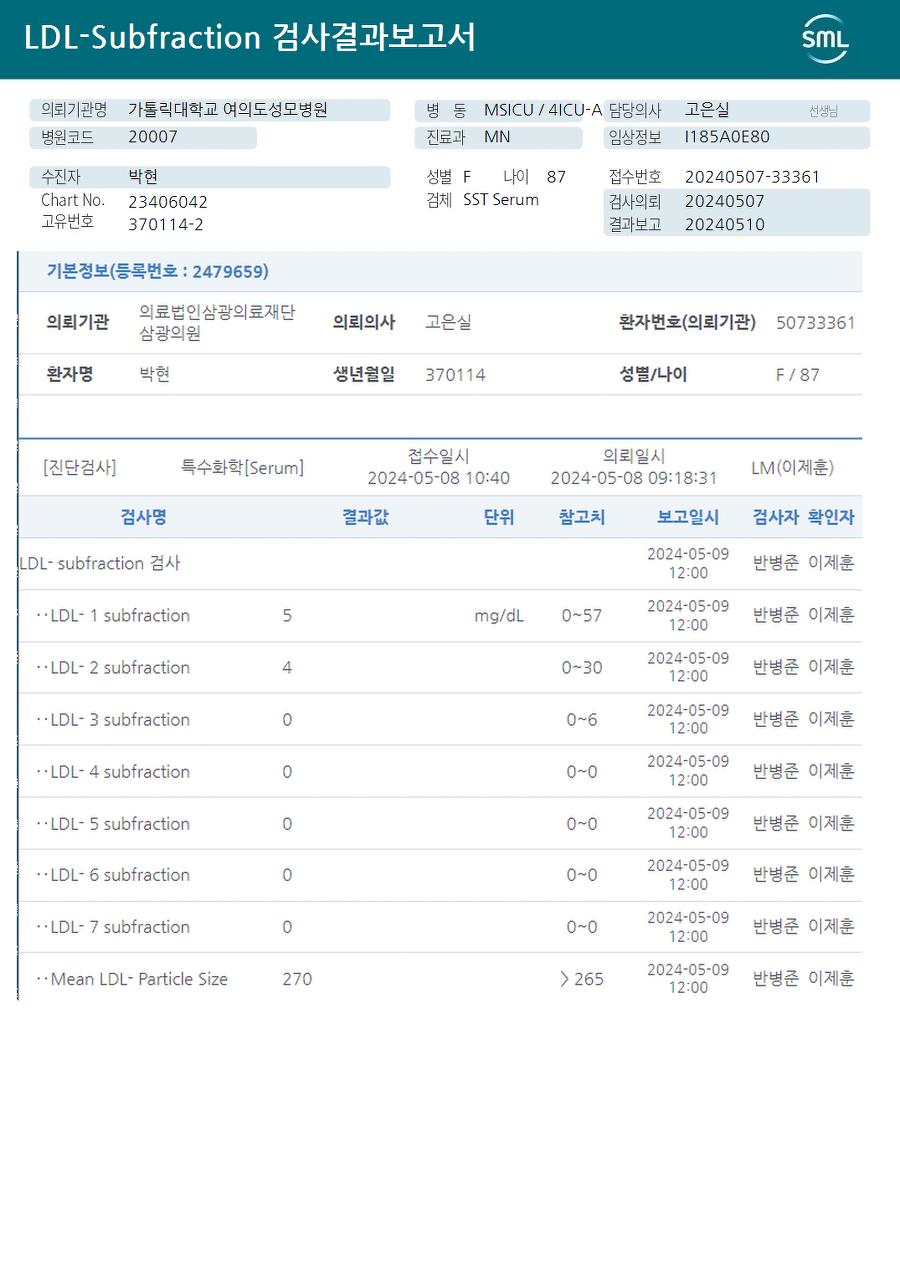The height and width of the screenshot is (1271, 900).
Task: Click registration header '기본정보(등록번호 : 2479659)'
Action: [158, 271]
